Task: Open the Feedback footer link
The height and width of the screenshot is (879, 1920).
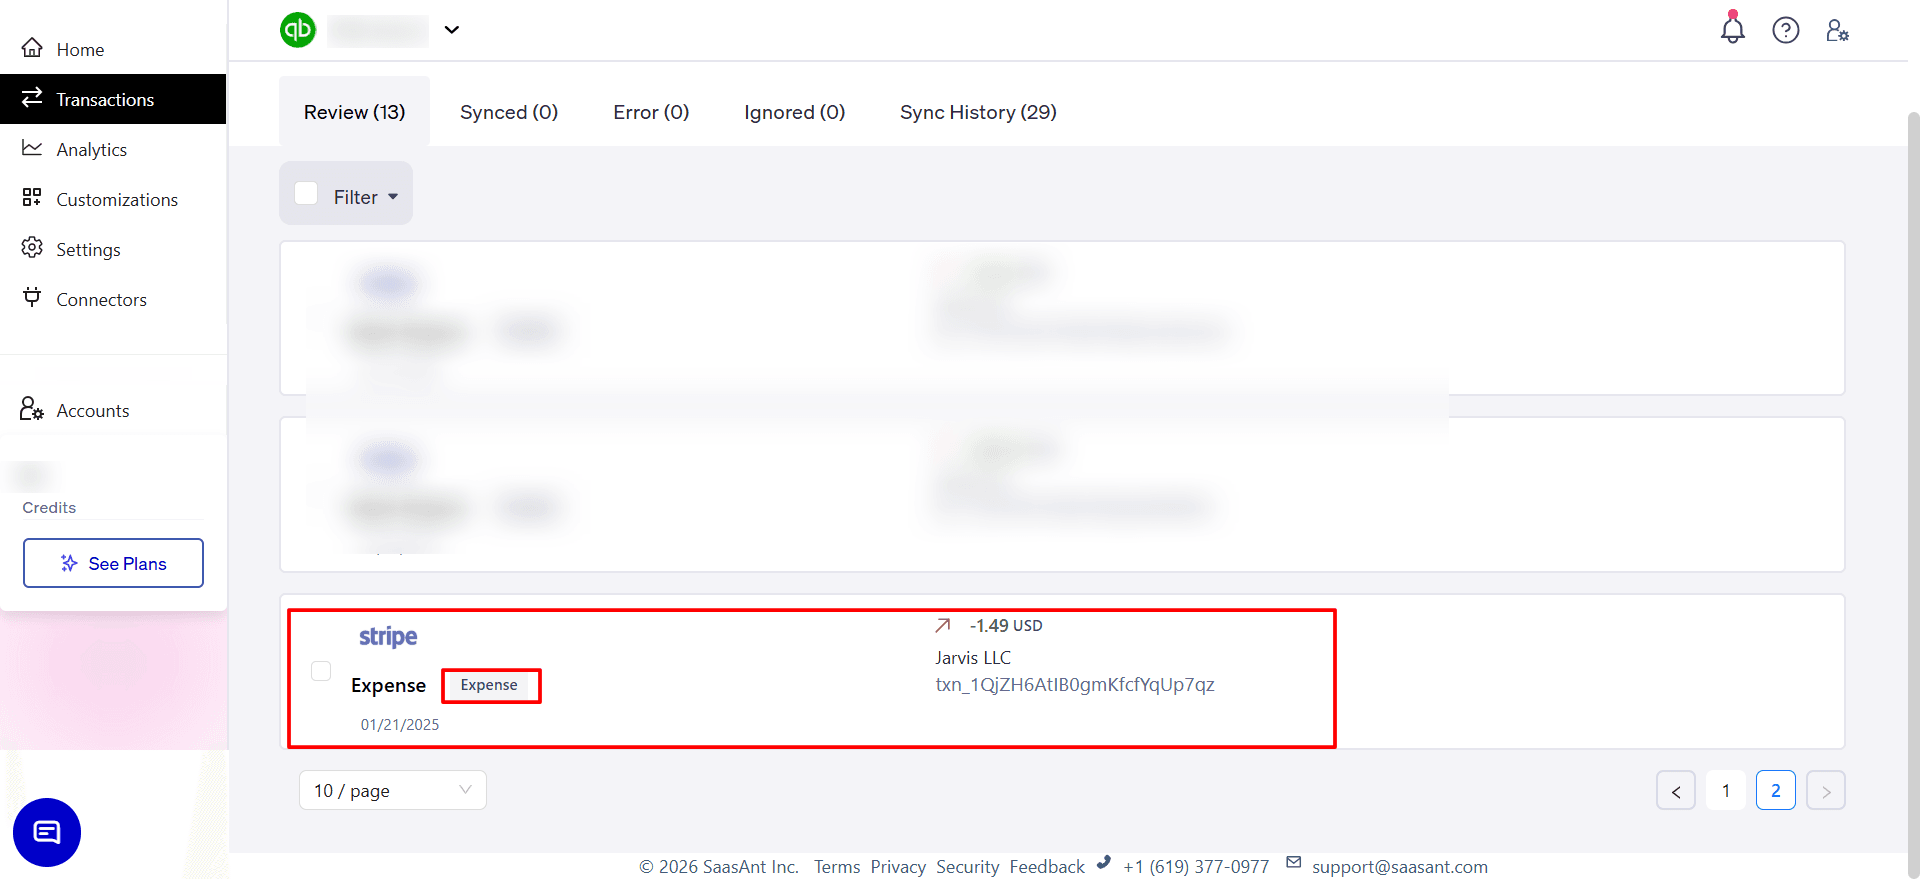Action: point(1047,867)
